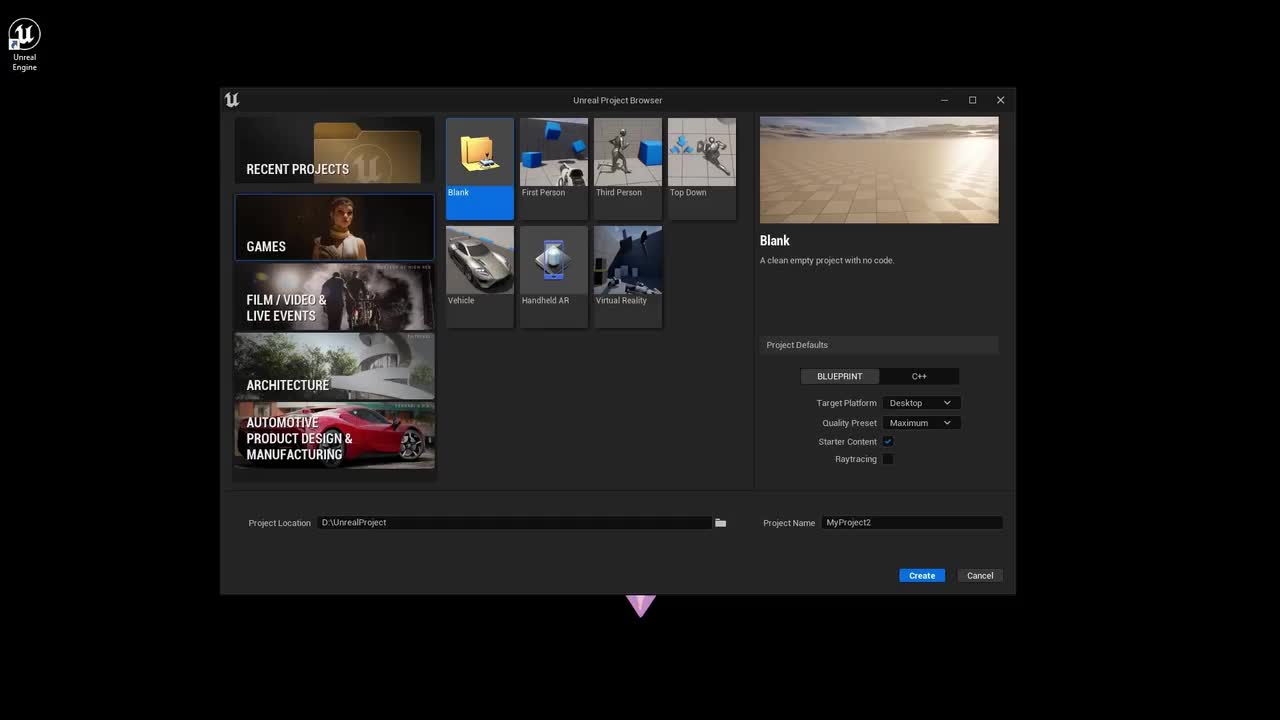Open the Target Platform dropdown
This screenshot has width=1280, height=720.
[x=921, y=403]
